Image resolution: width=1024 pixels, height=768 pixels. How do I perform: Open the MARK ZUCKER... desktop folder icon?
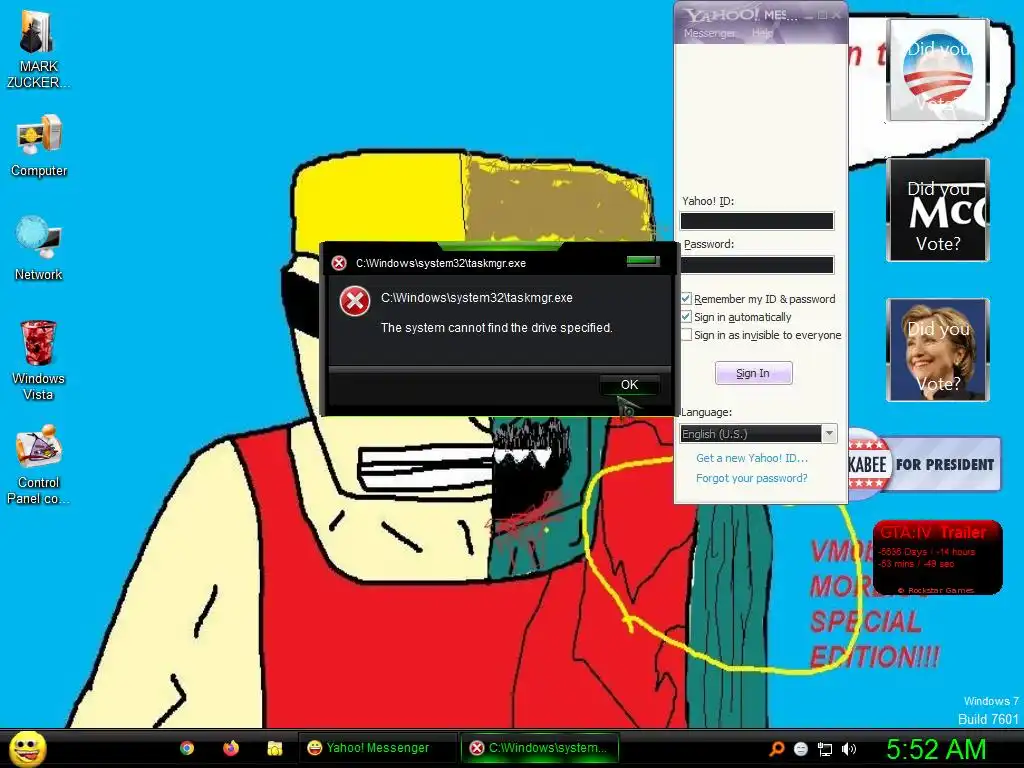point(38,49)
